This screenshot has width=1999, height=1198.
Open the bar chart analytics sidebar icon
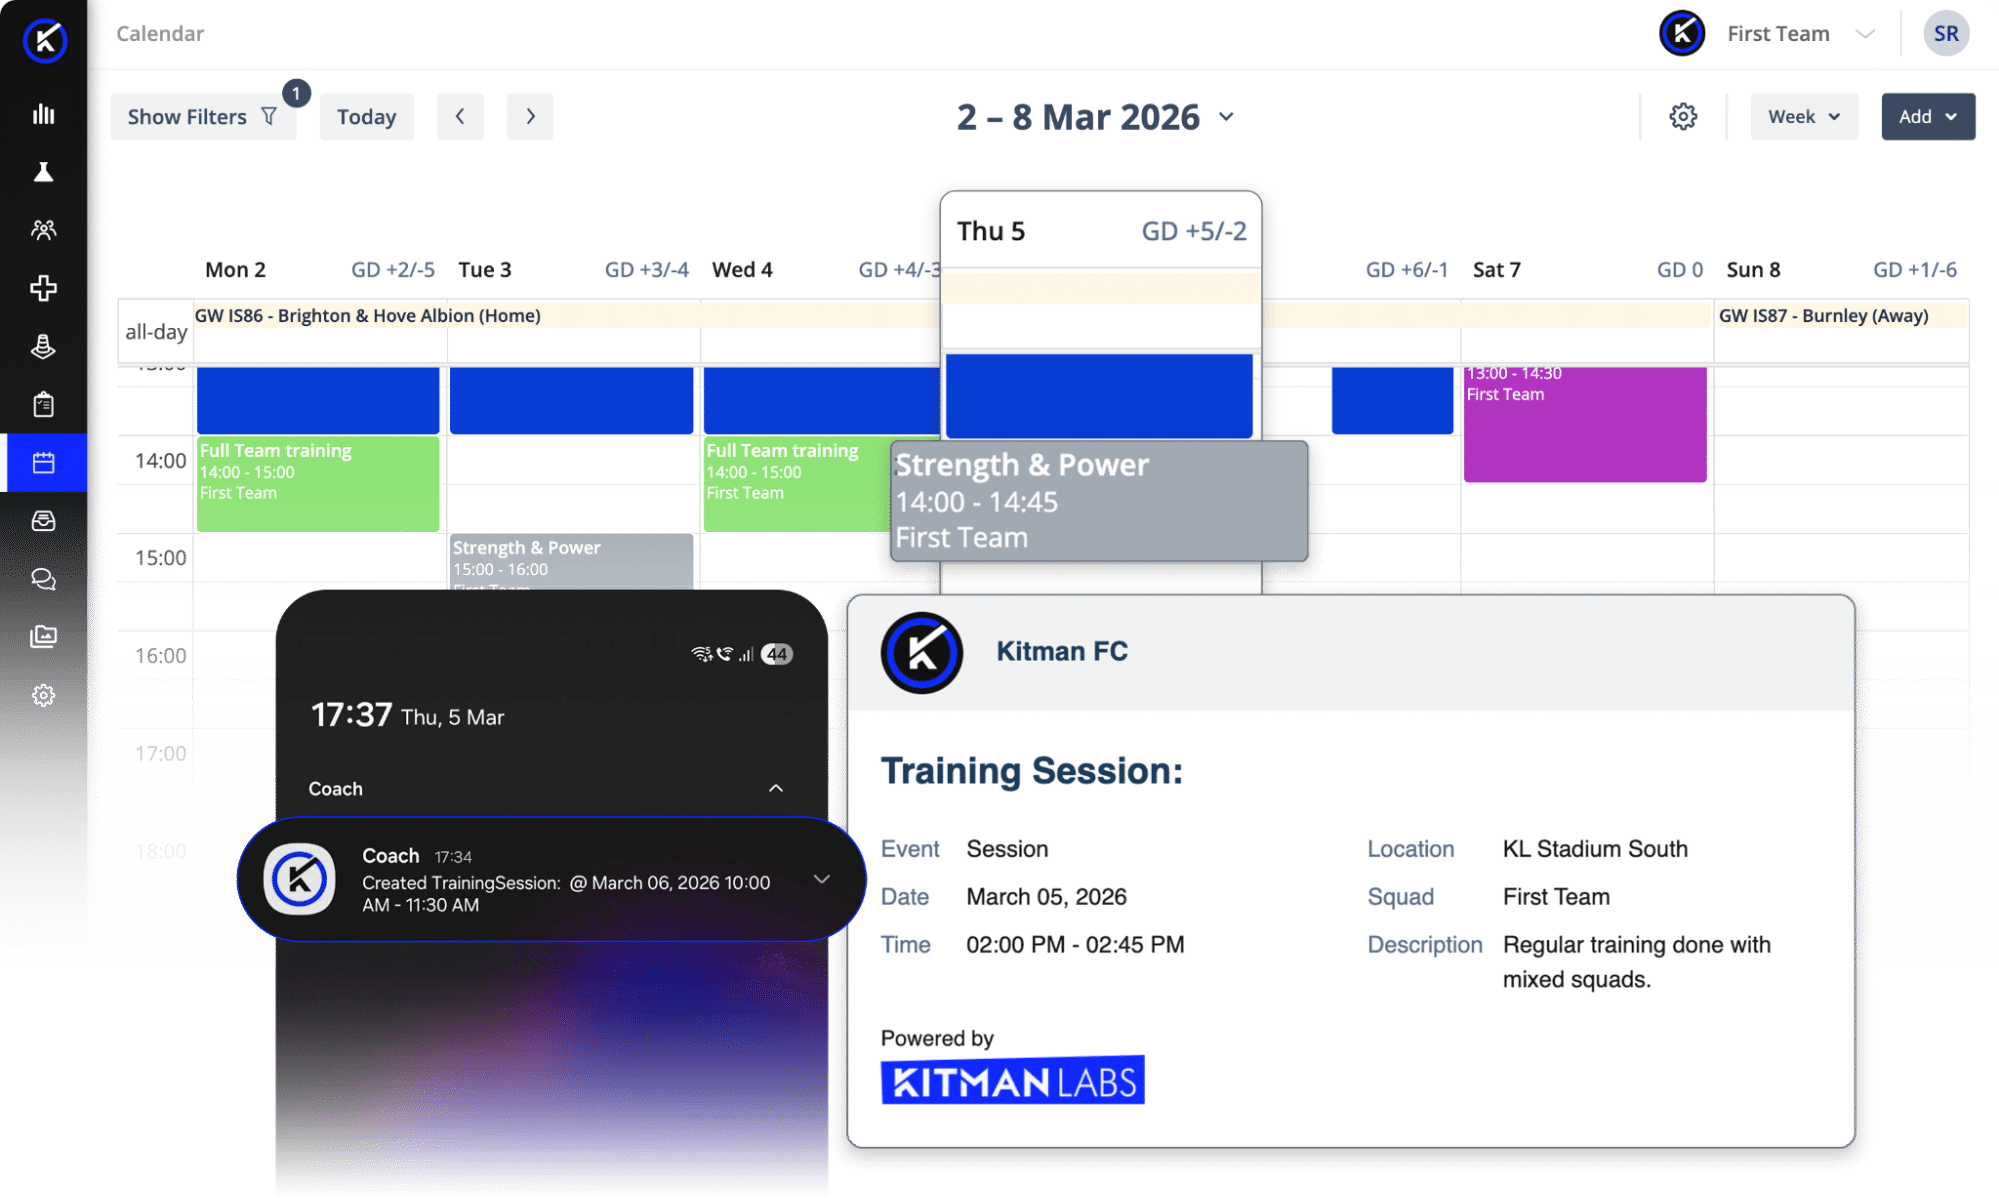pos(43,114)
